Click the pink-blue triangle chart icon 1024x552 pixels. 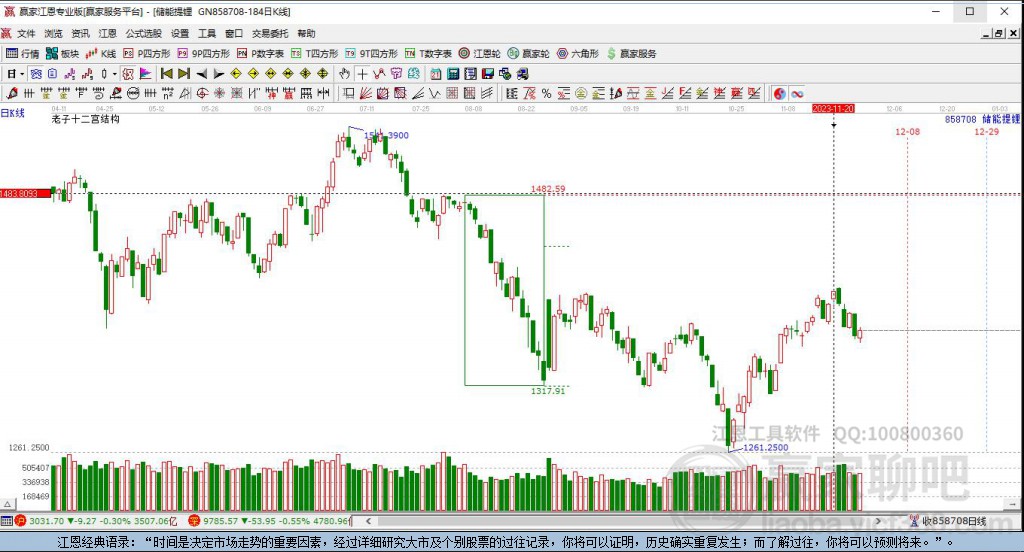point(145,74)
